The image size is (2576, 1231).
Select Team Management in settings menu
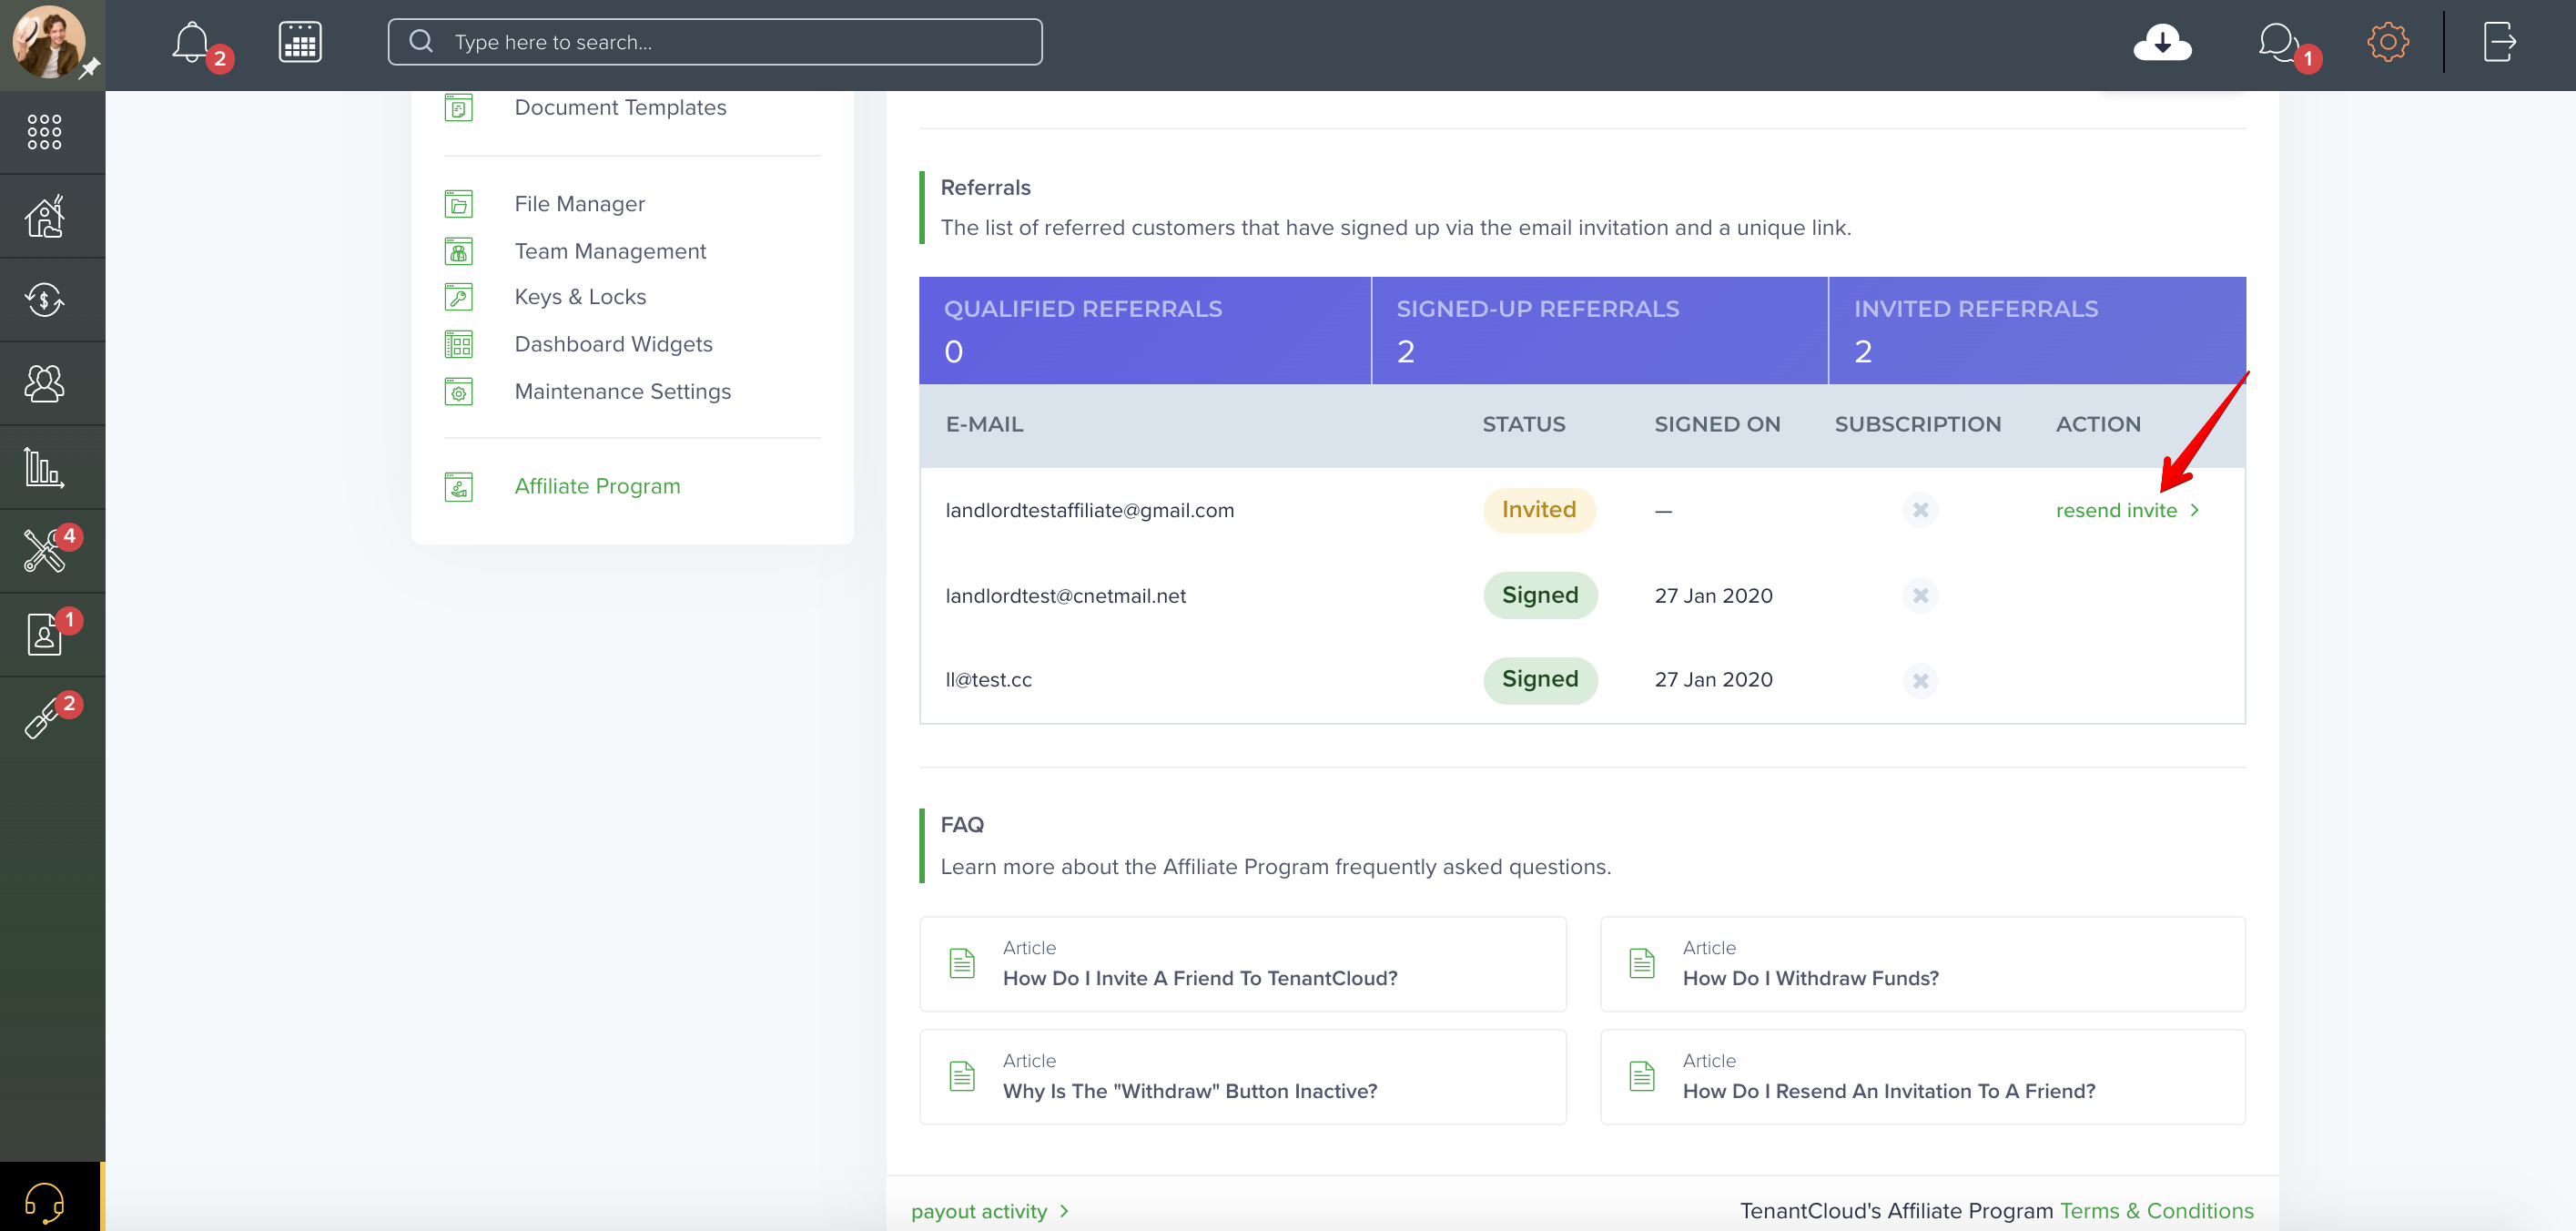(610, 251)
